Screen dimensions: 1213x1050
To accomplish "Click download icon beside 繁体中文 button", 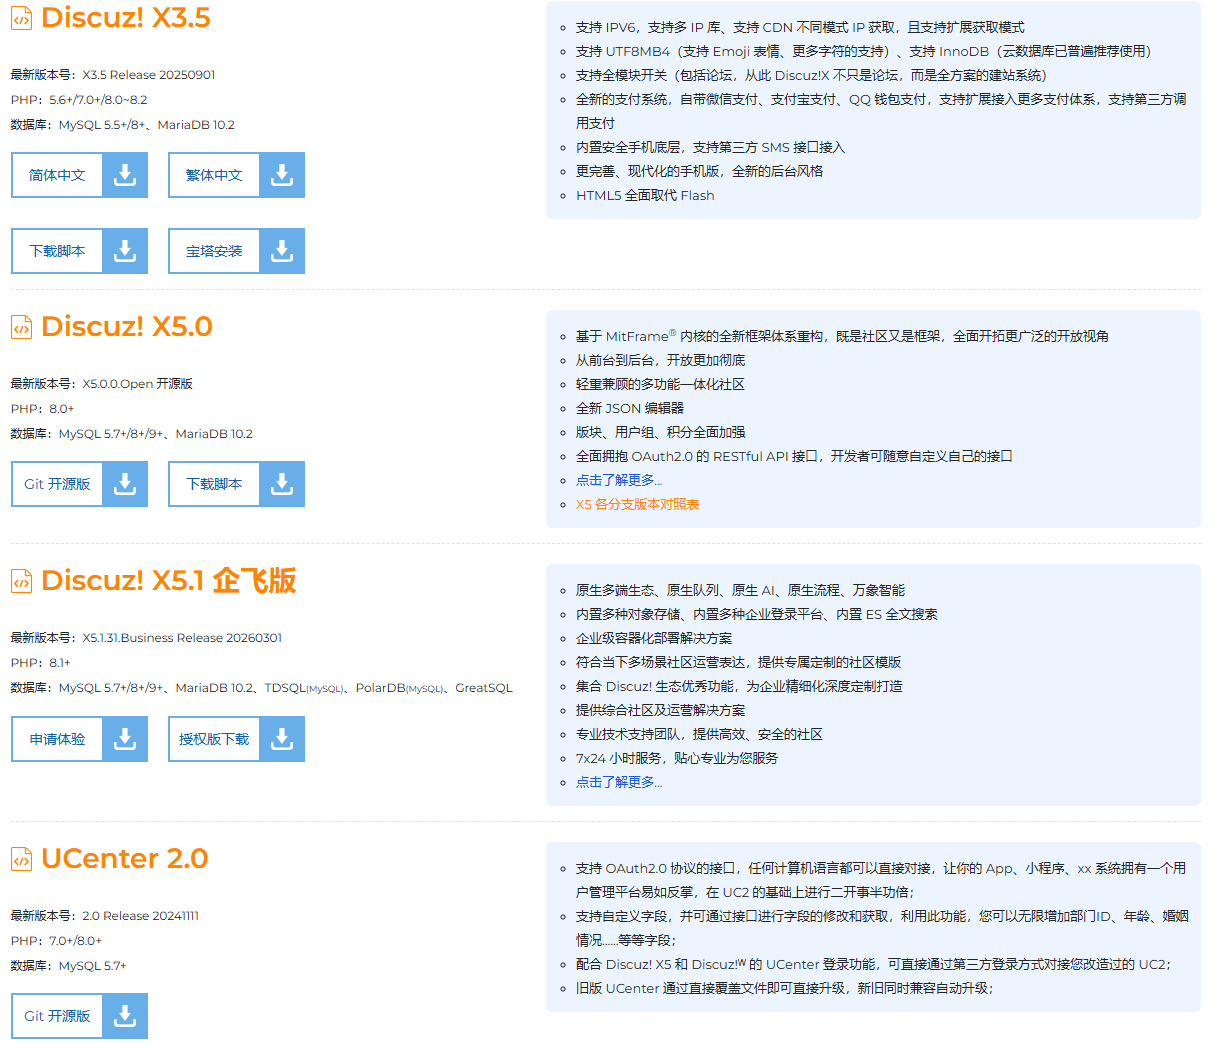I will coord(282,175).
